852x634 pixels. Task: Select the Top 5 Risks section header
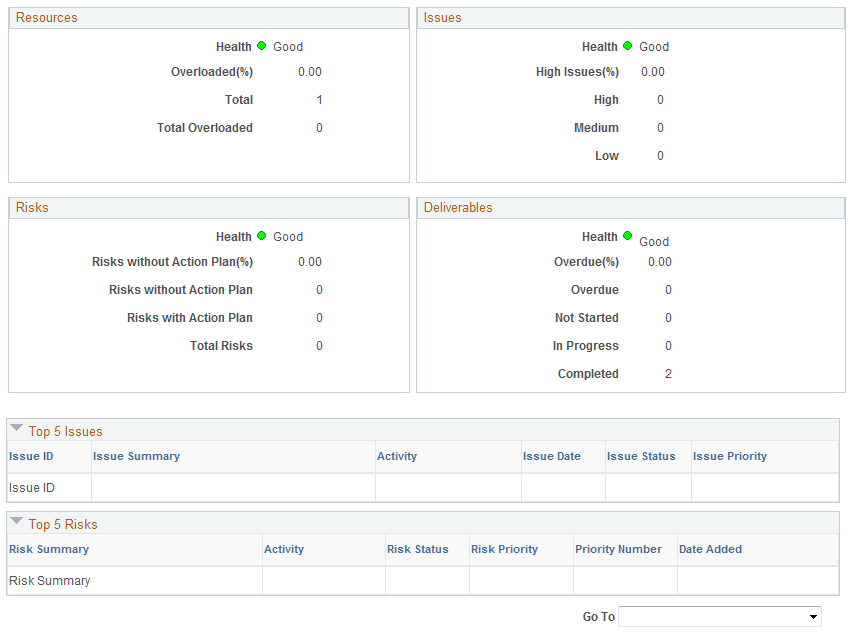tap(64, 524)
